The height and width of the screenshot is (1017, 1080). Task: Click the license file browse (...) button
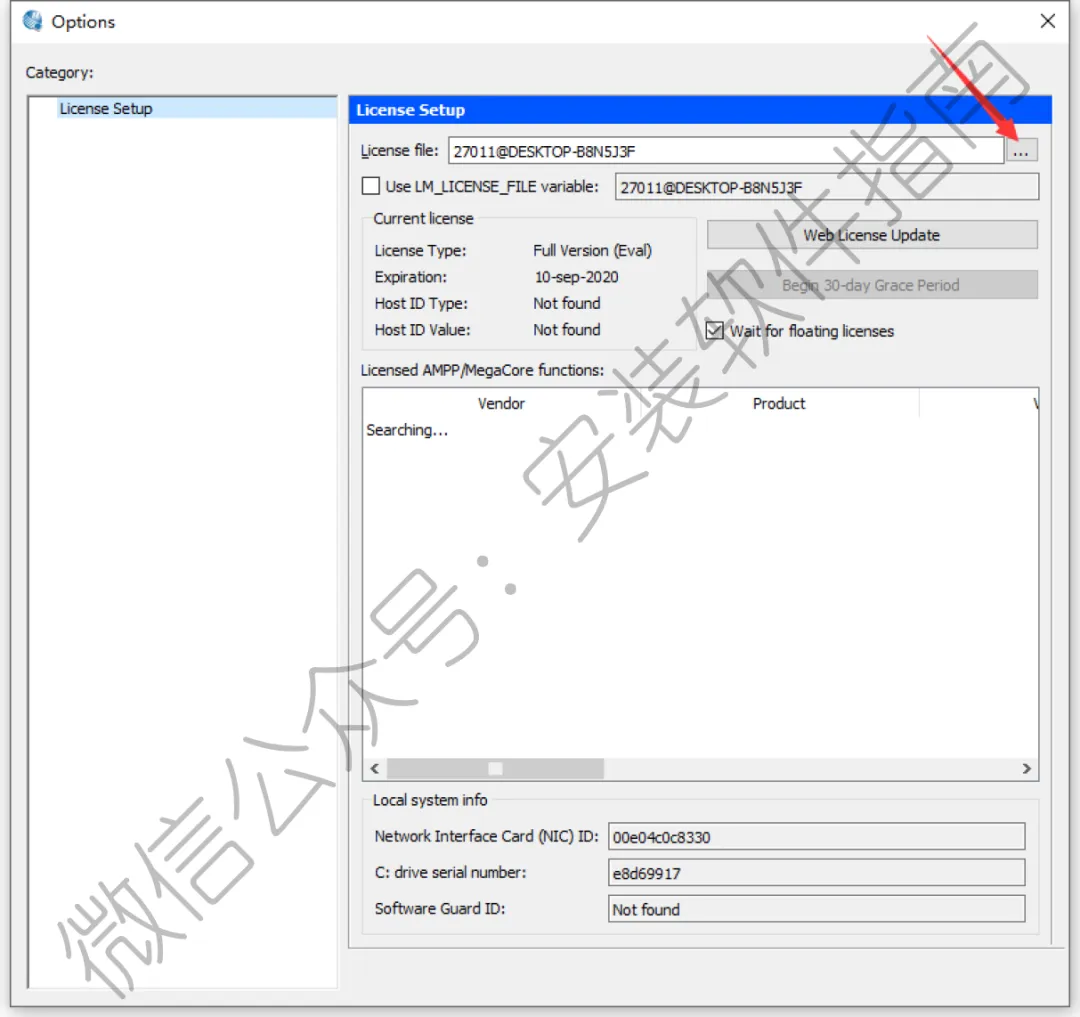[x=1021, y=151]
